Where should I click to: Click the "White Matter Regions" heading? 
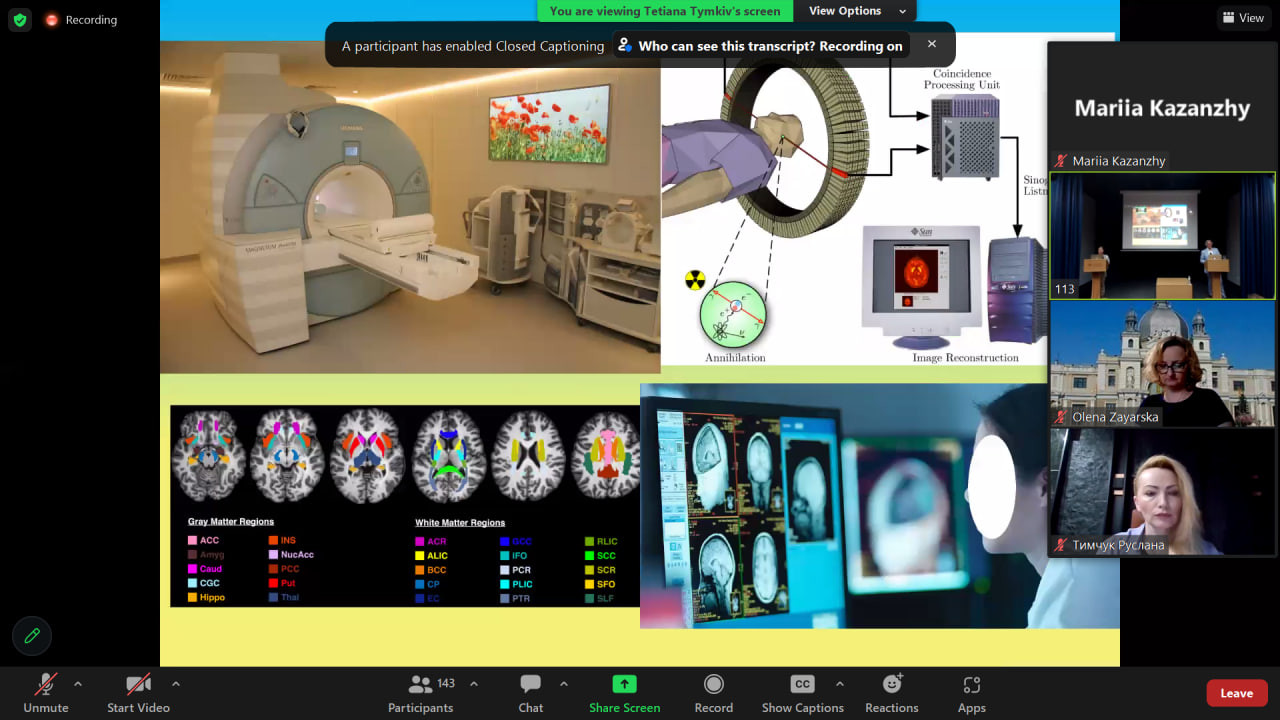460,523
